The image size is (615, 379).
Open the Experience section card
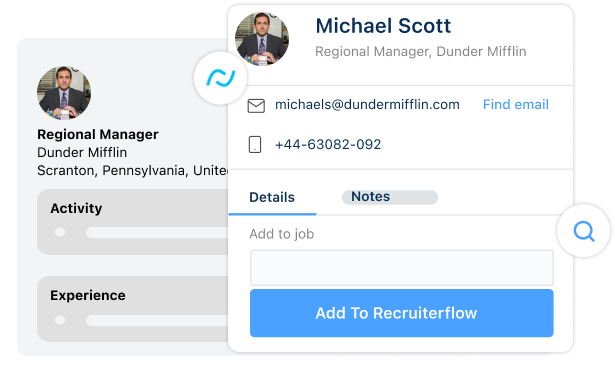tap(133, 309)
